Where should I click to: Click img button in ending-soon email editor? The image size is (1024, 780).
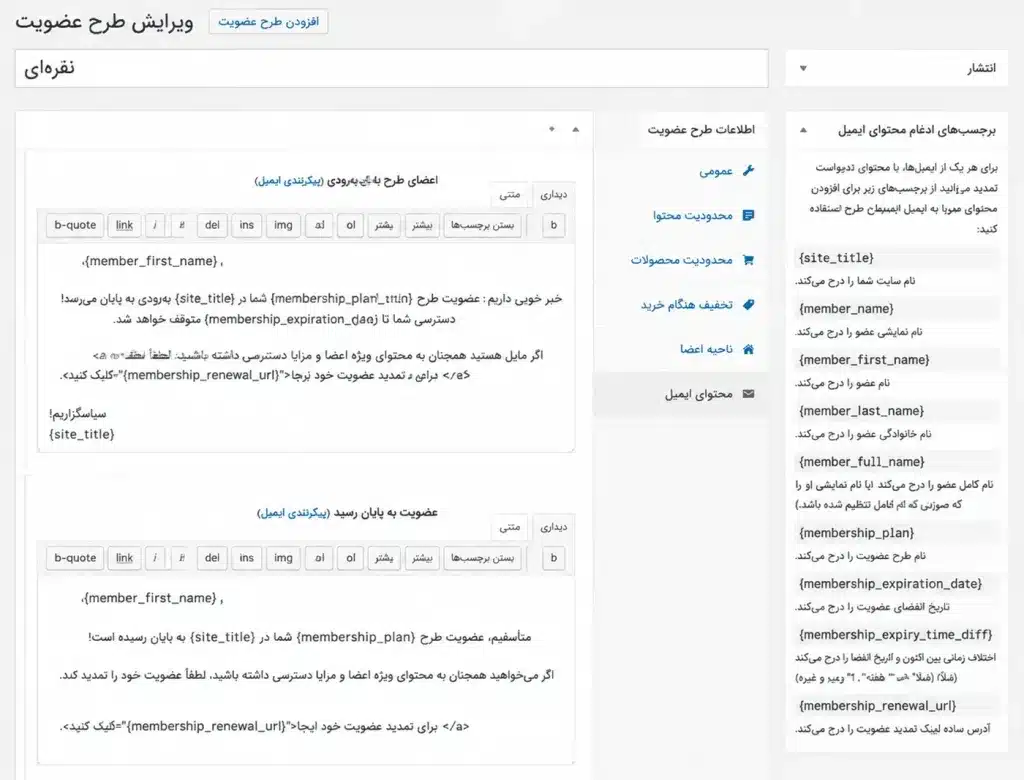283,225
